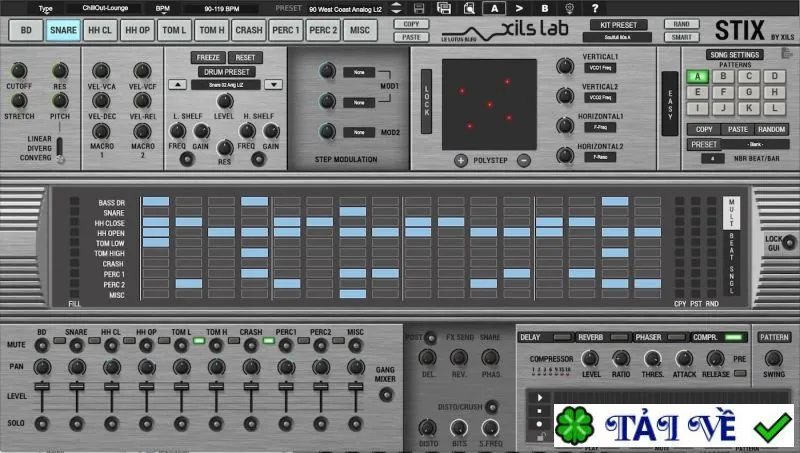Click the PolyStep minus icon

coord(523,161)
